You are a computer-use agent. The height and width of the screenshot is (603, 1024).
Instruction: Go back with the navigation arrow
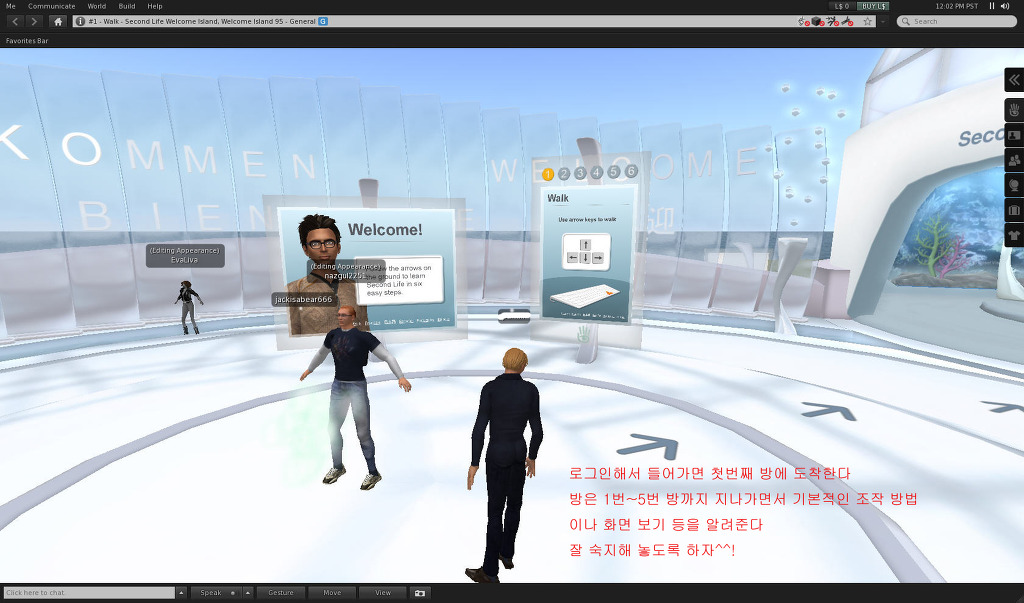16,22
